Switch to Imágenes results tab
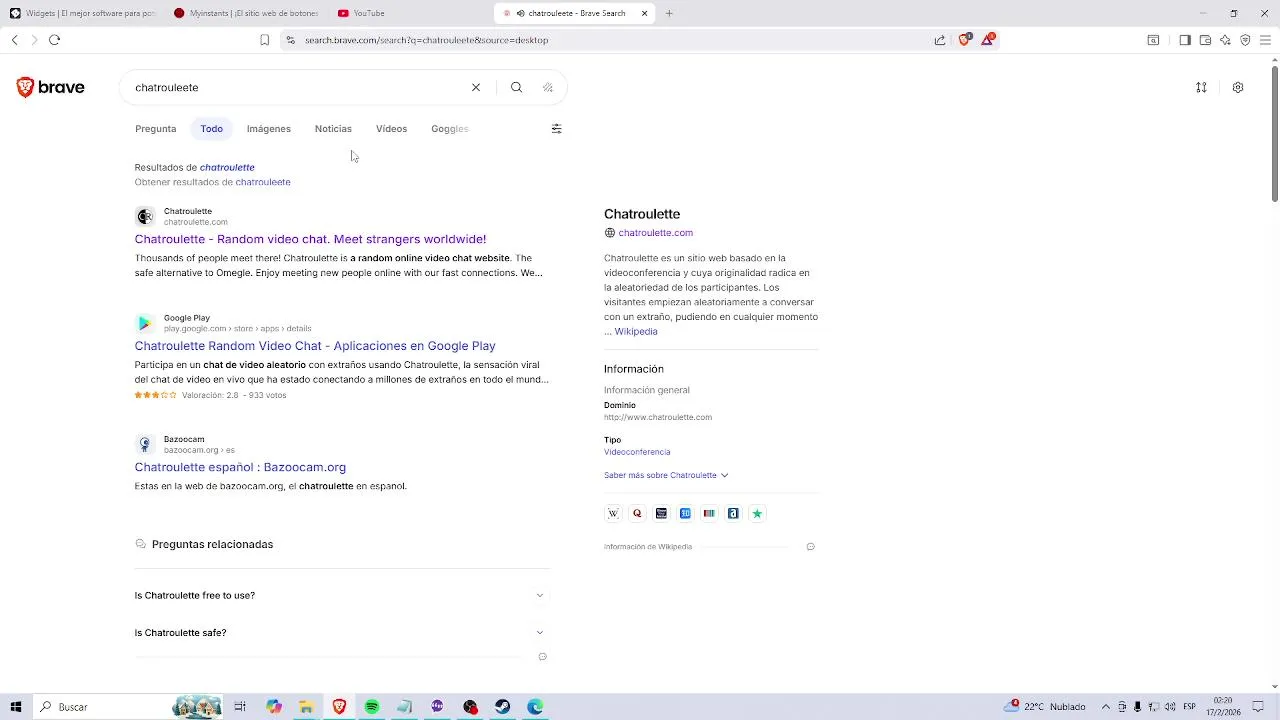 (269, 129)
